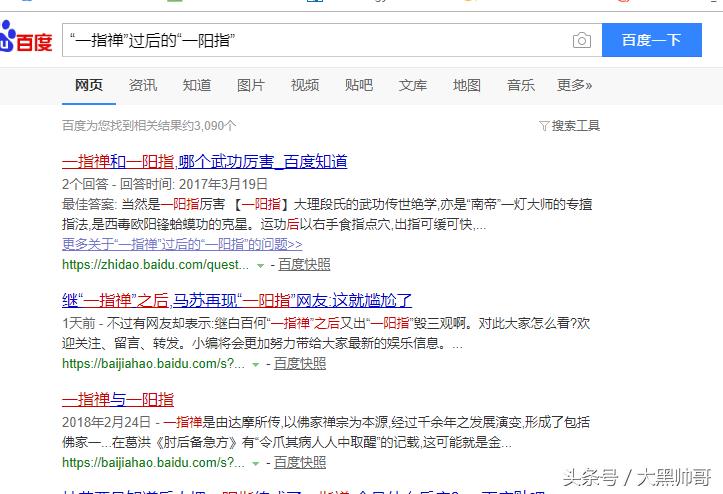Open baijiahao URL under 一指禅与一阳指 result
The width and height of the screenshot is (723, 494).
(154, 463)
